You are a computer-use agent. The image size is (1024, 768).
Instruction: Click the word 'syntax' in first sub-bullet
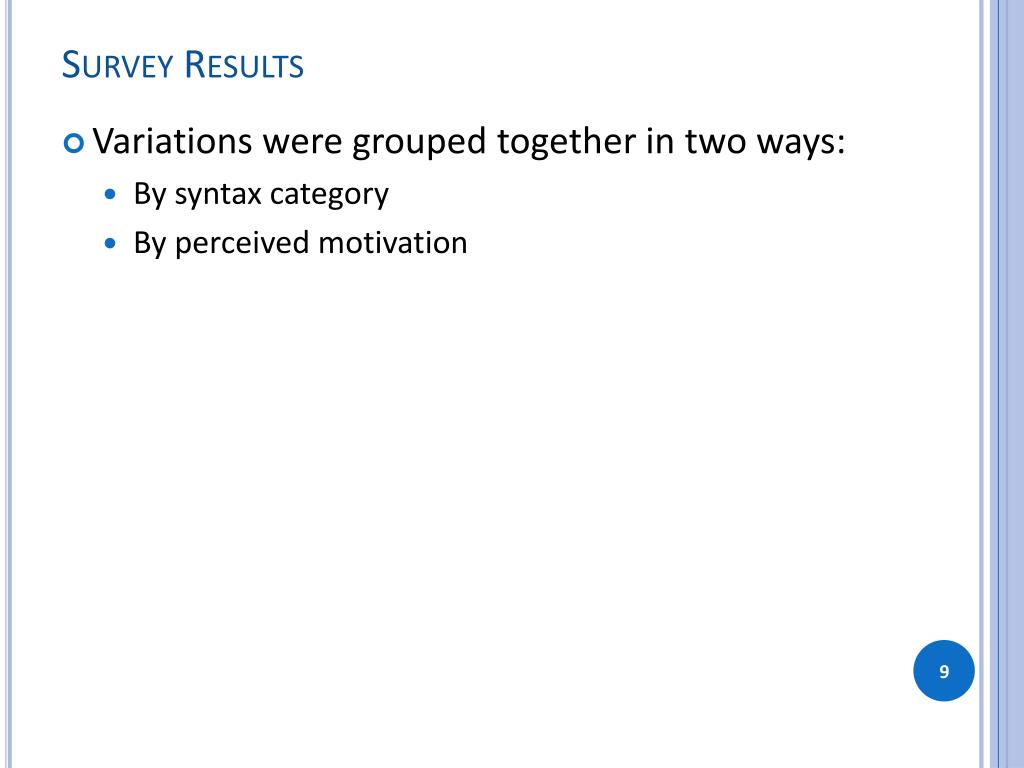click(217, 195)
